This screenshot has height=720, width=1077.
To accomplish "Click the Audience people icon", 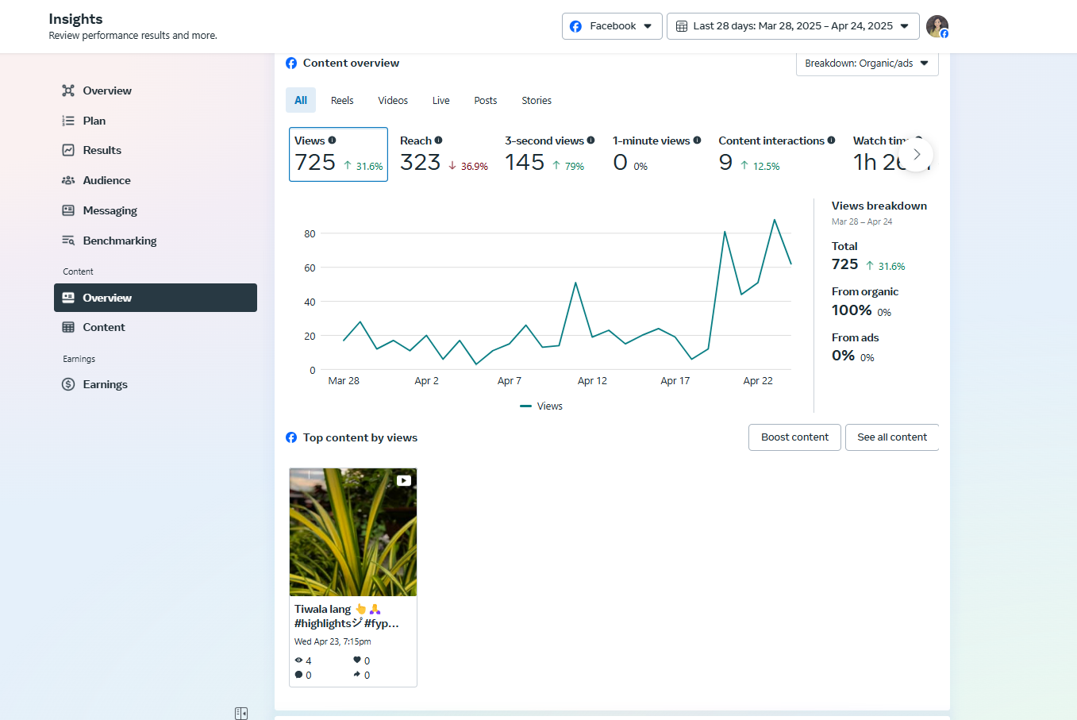I will point(68,181).
